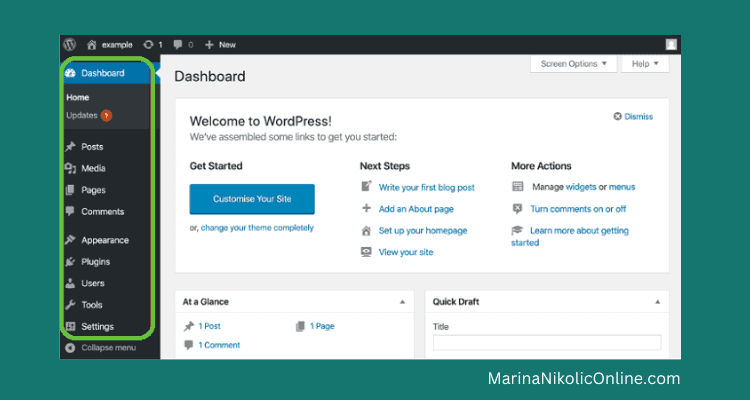Click the updates refresh icon in admin bar
Image resolution: width=750 pixels, height=400 pixels.
(x=149, y=44)
